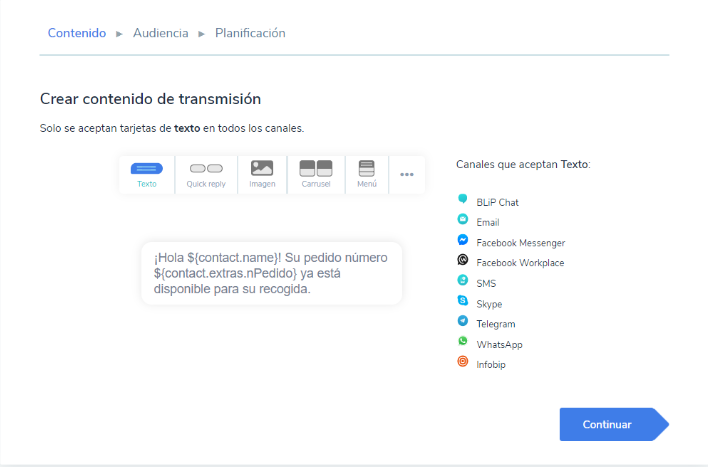Click the 'Email' label

(x=488, y=223)
